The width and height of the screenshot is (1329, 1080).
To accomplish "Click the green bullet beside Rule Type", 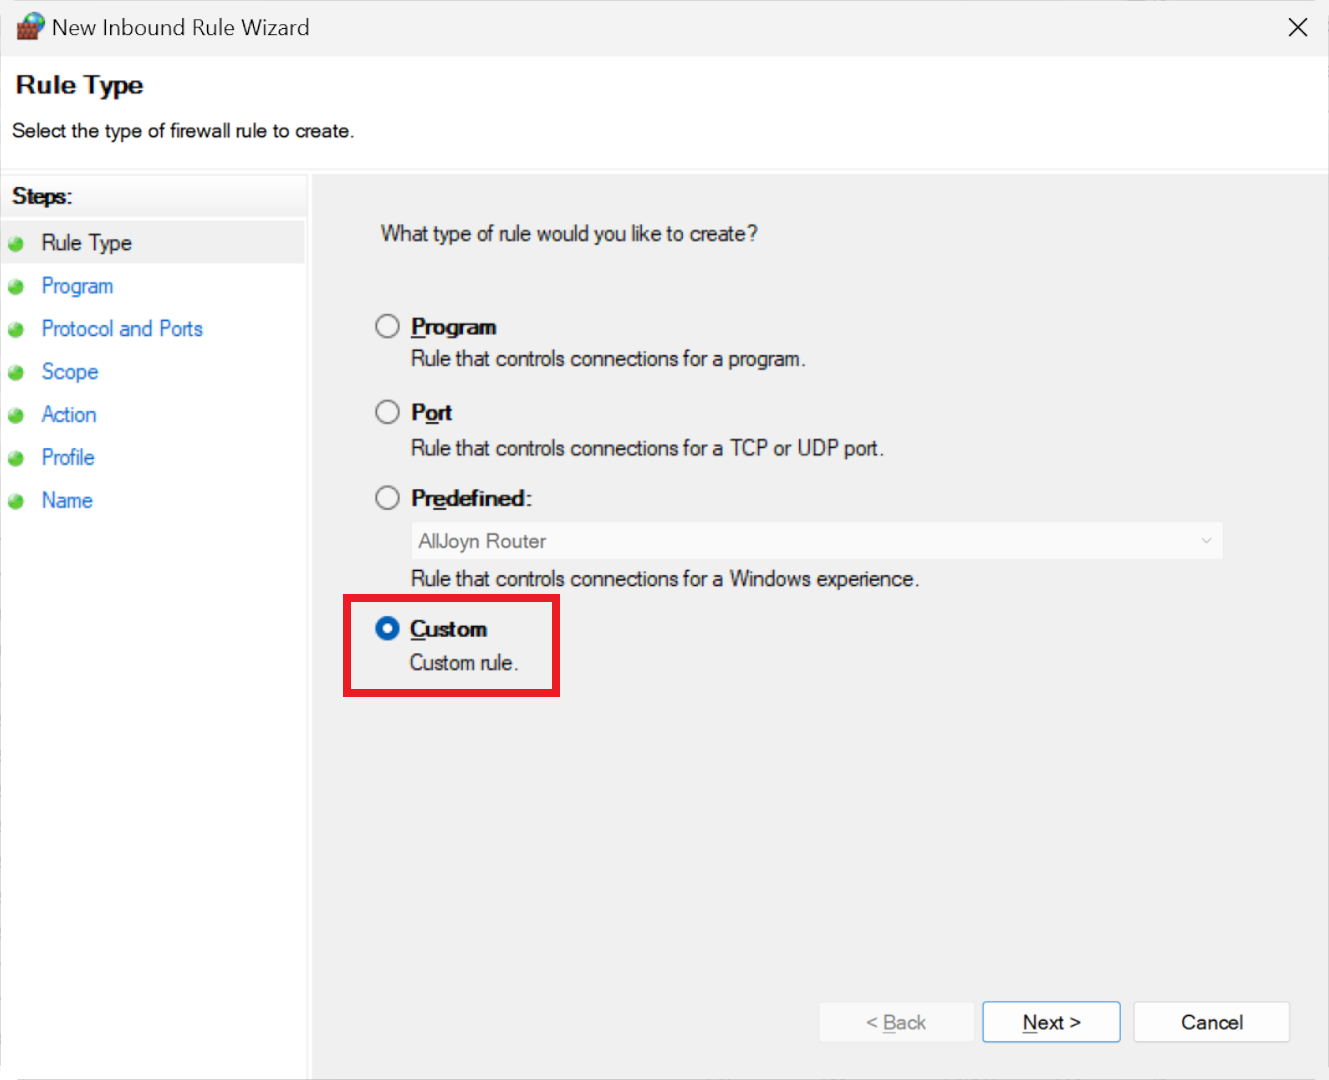I will pos(16,244).
